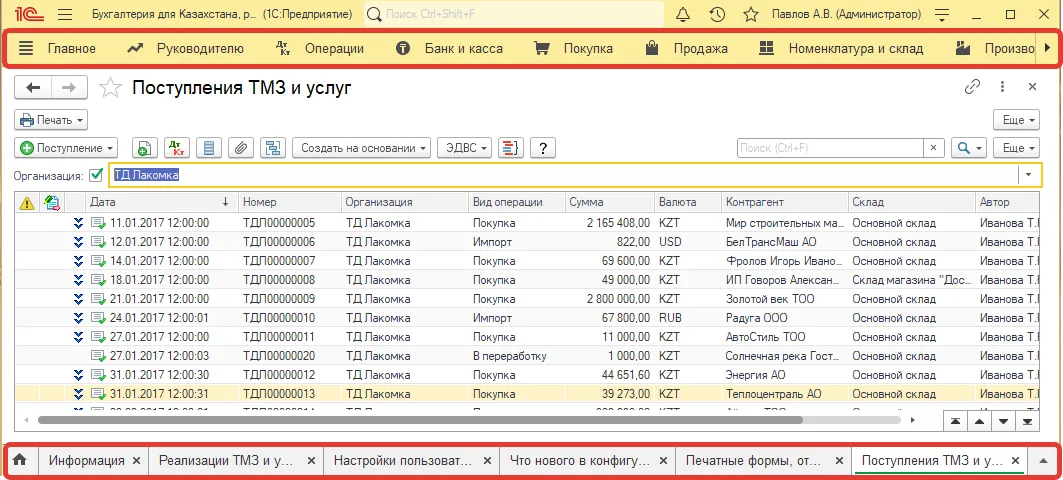The image size is (1063, 480).
Task: Expand open windows list arrow
Action: pyautogui.click(x=1043, y=460)
